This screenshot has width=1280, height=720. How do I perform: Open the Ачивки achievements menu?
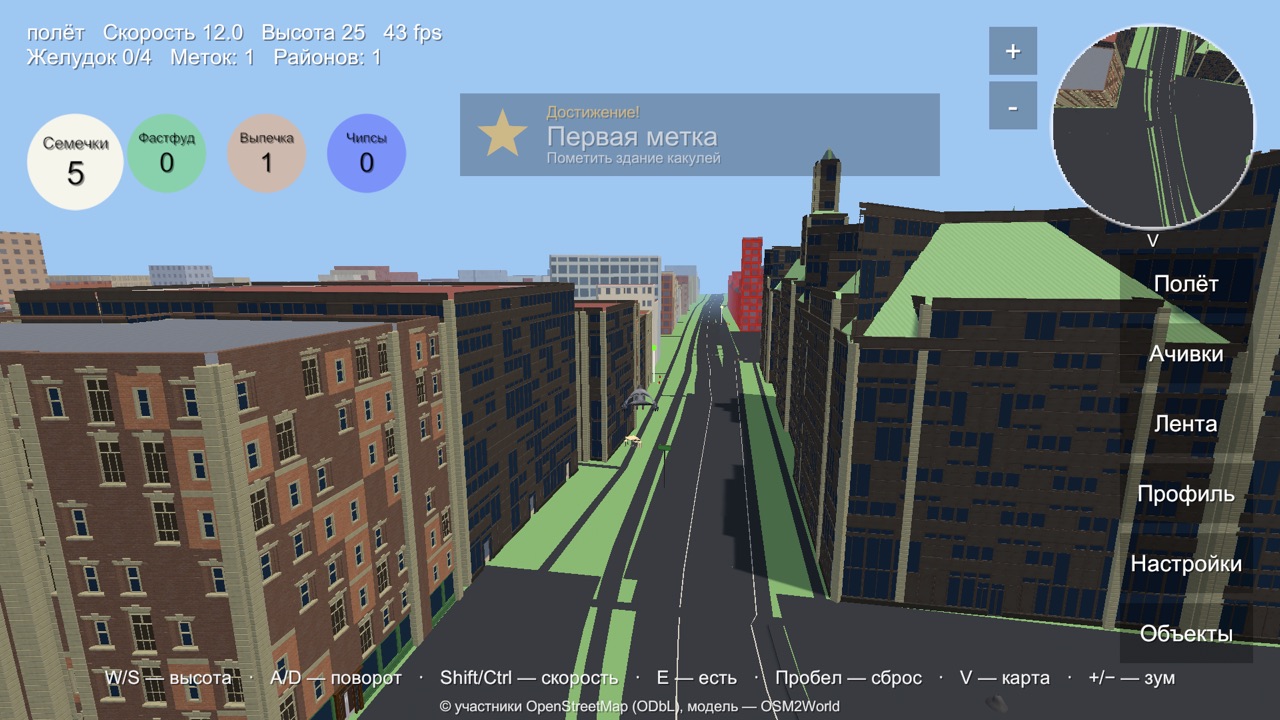[x=1186, y=354]
